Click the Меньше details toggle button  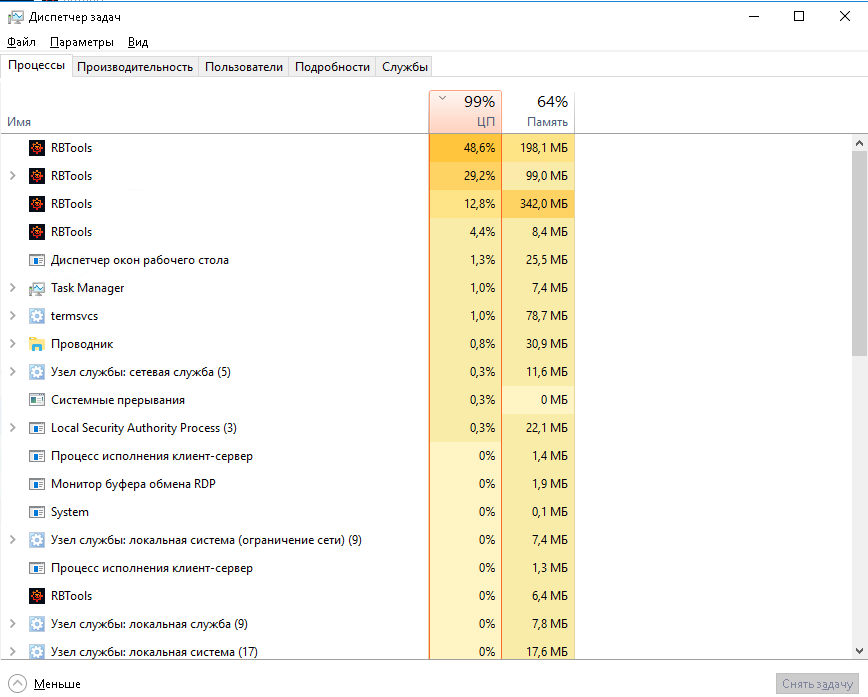coord(46,684)
